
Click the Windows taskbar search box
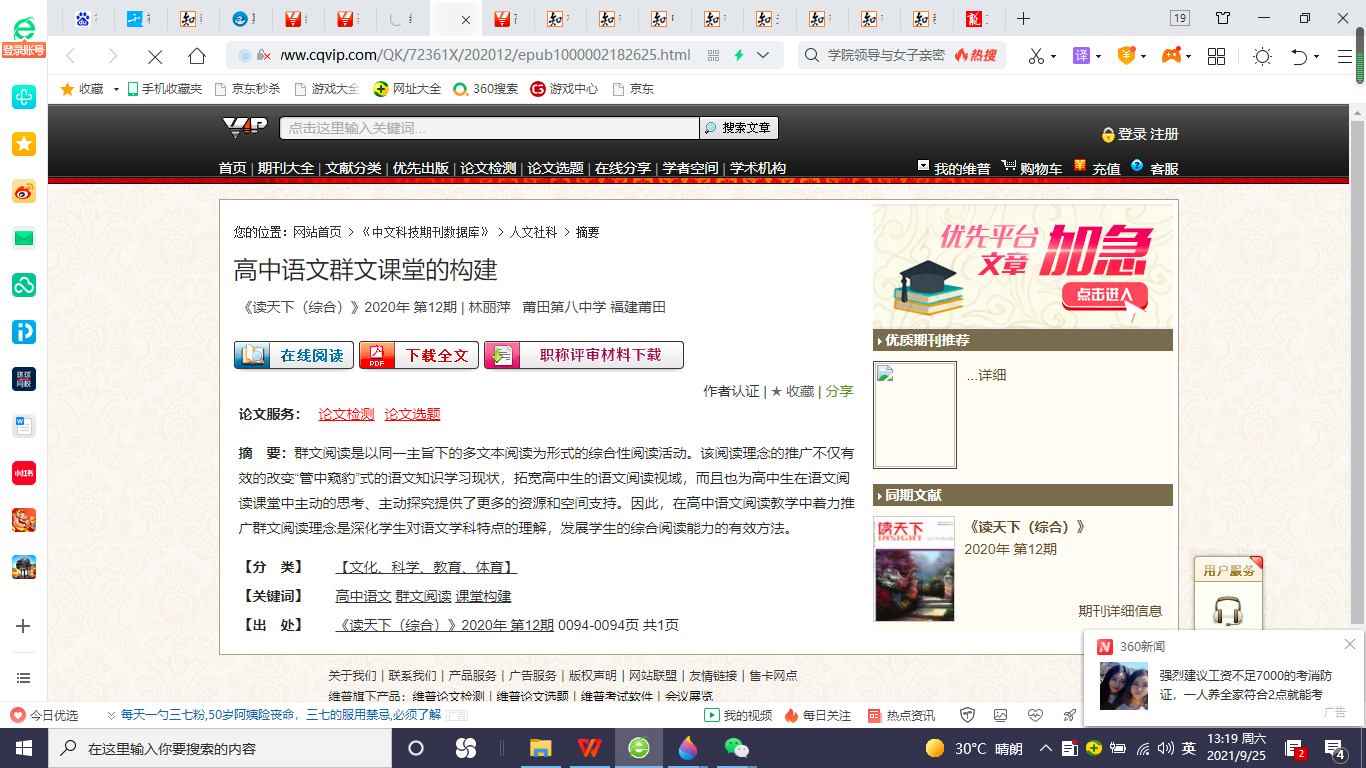click(x=222, y=748)
